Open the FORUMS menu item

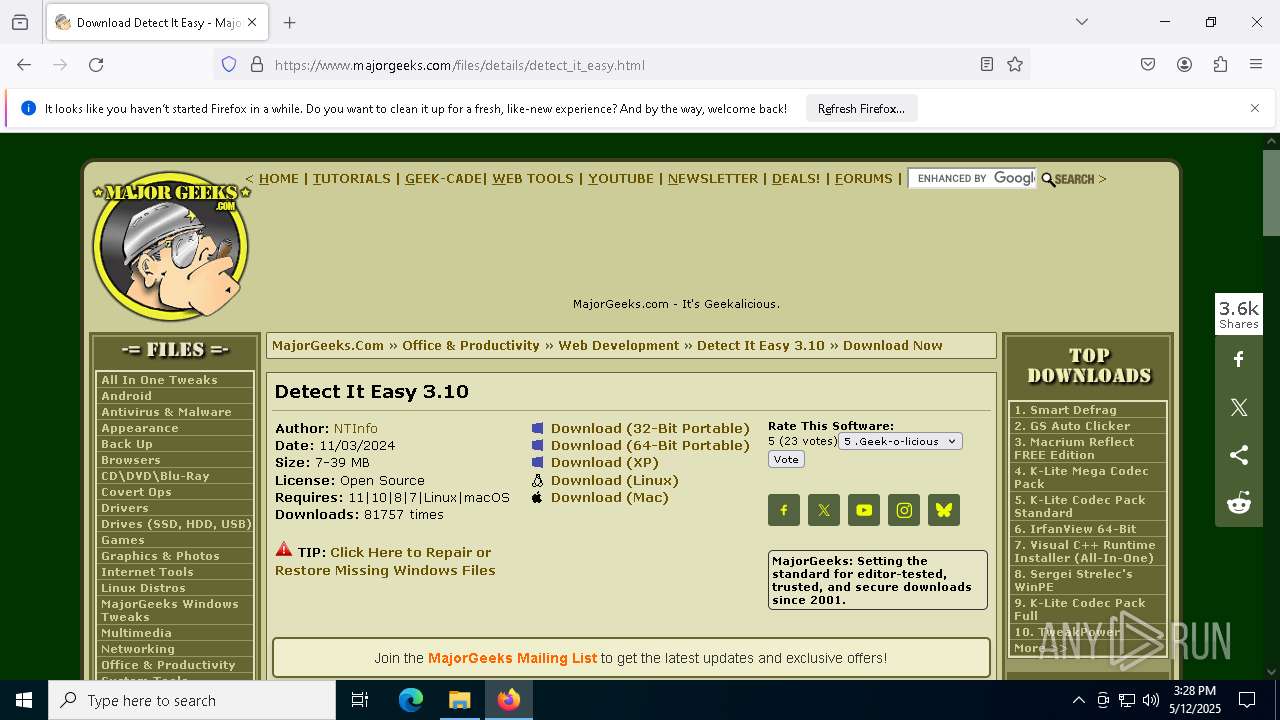click(x=864, y=179)
